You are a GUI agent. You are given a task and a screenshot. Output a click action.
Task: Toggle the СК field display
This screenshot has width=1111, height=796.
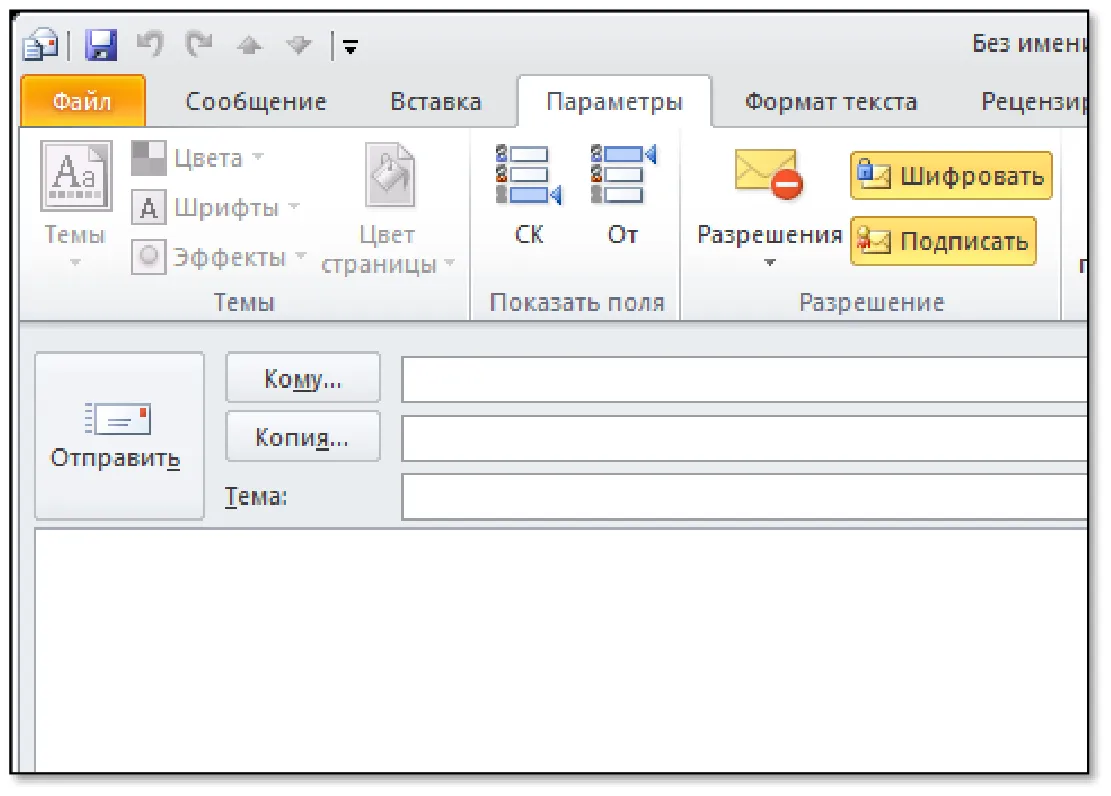[529, 195]
